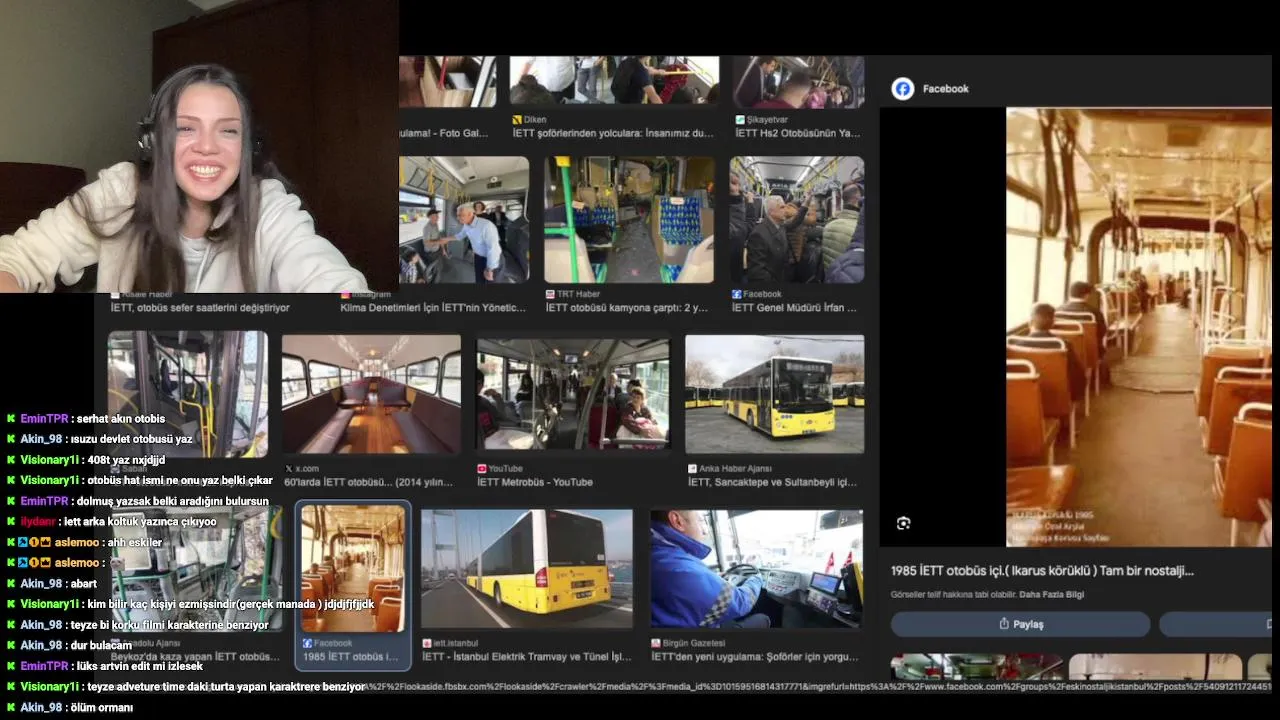
Task: Click the Anka Haber Ajansı source icon
Action: pyautogui.click(x=692, y=468)
